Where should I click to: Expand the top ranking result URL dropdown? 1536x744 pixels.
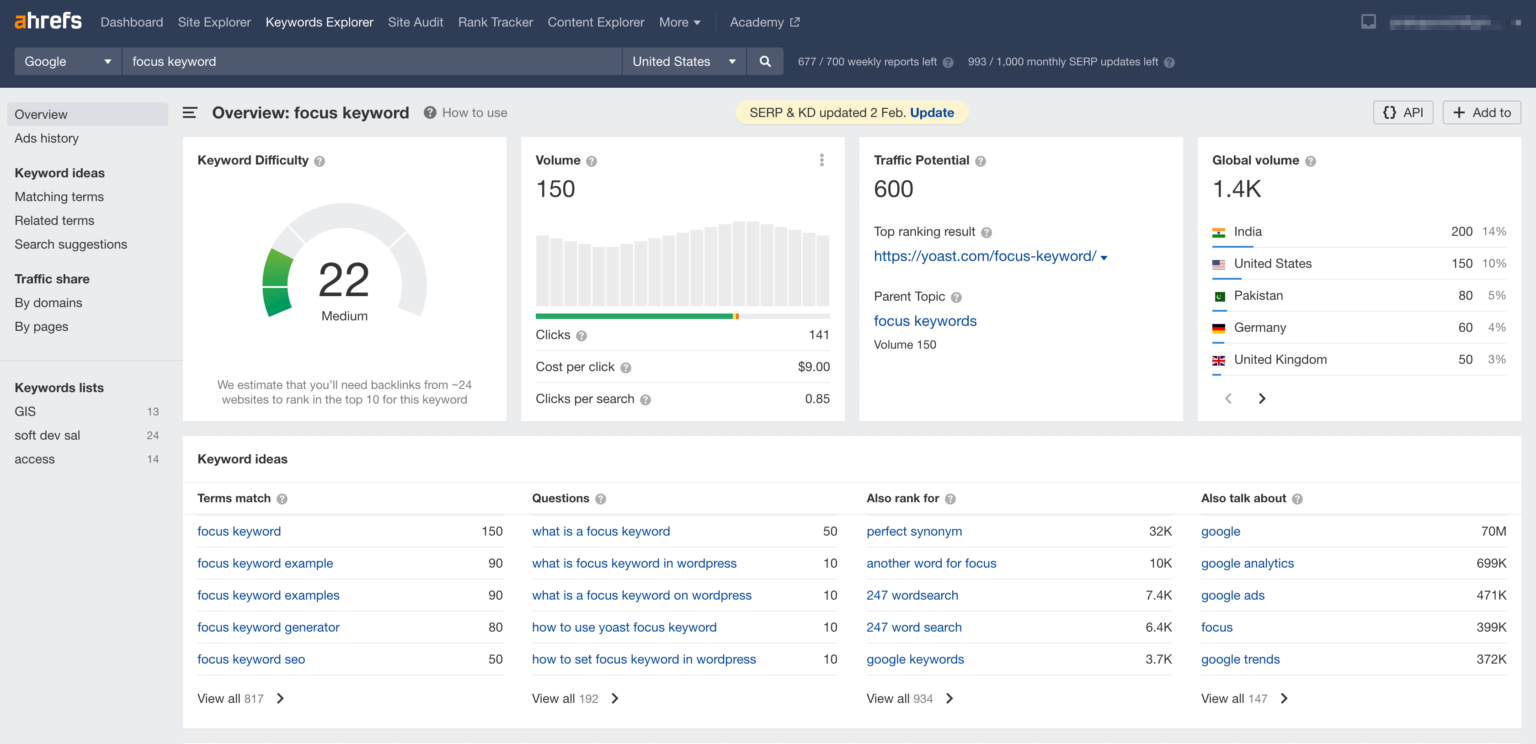coord(1104,256)
